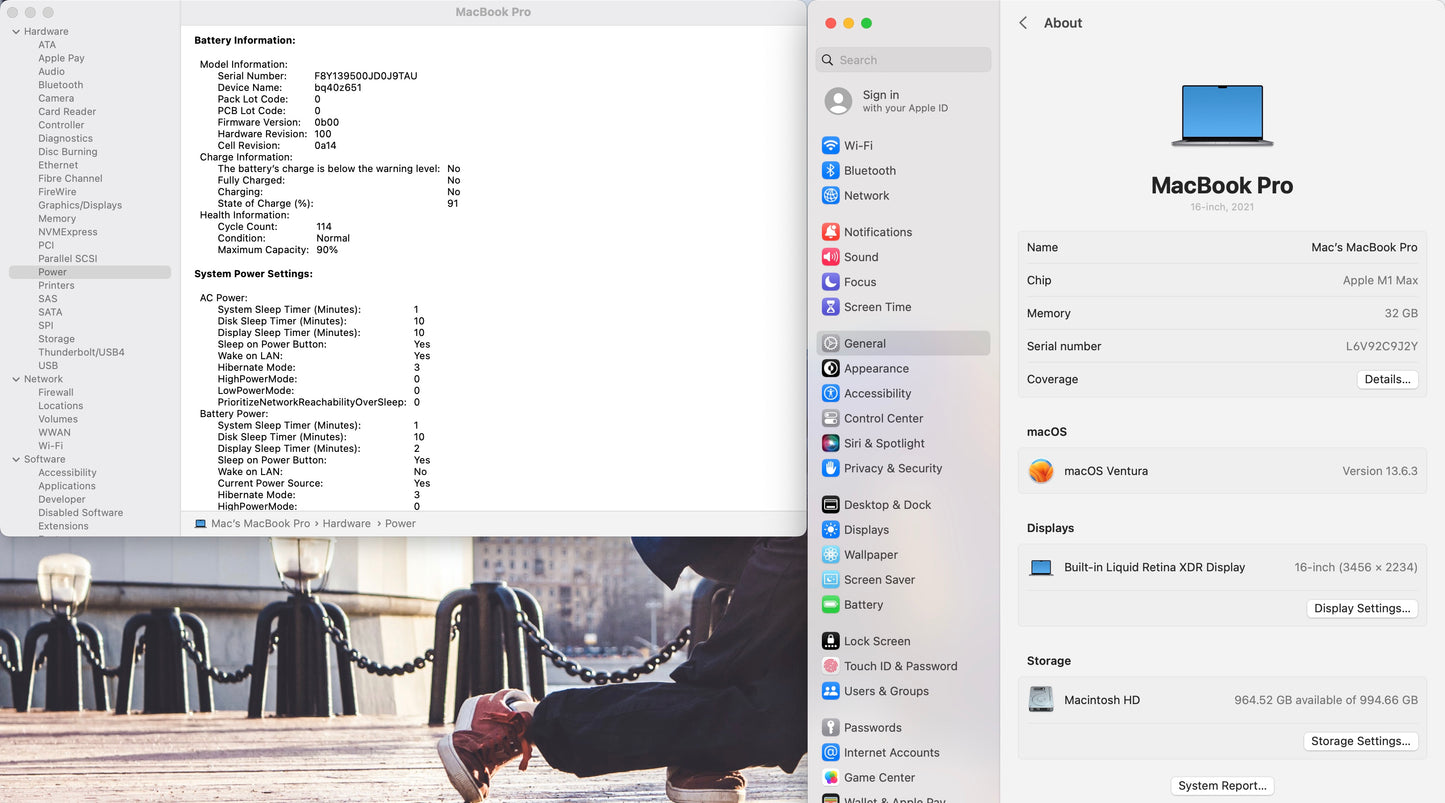The image size is (1445, 803).
Task: Select the Touch ID & Password icon
Action: point(830,666)
